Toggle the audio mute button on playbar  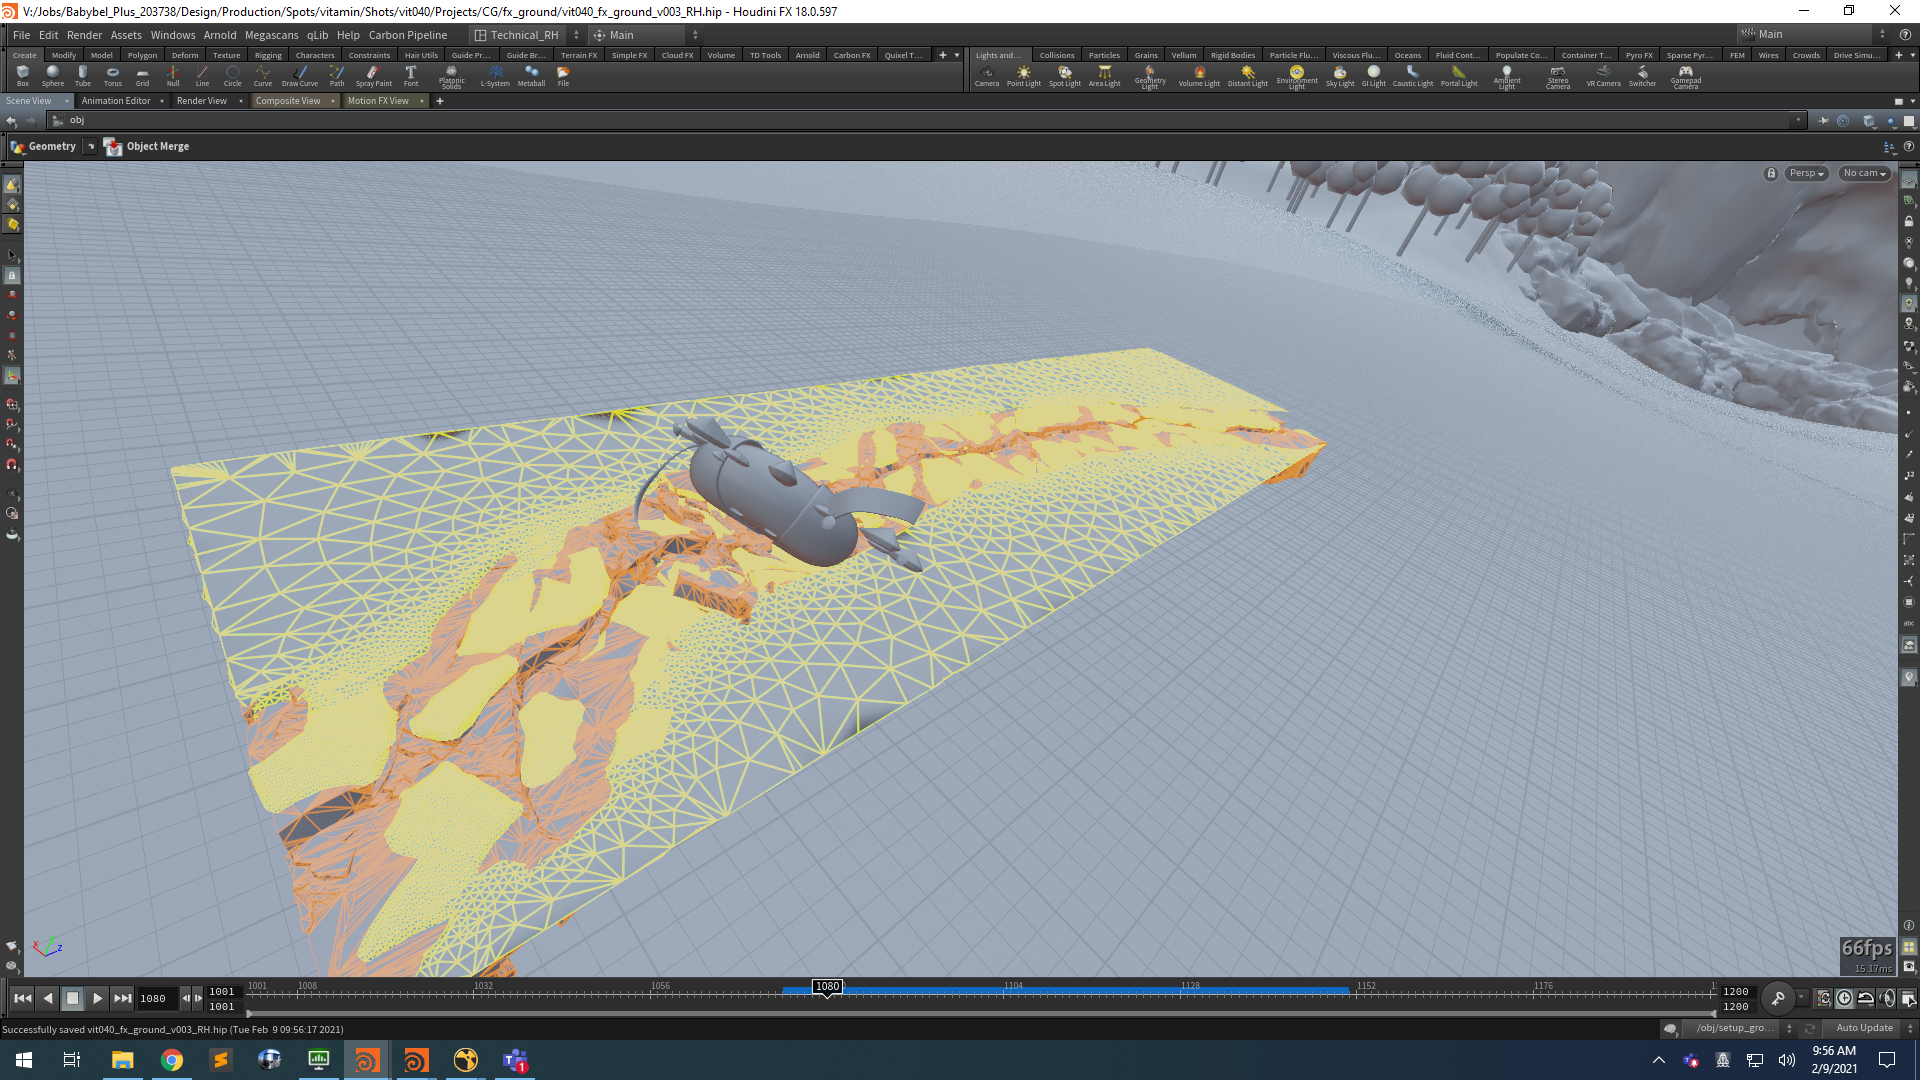tap(1886, 998)
